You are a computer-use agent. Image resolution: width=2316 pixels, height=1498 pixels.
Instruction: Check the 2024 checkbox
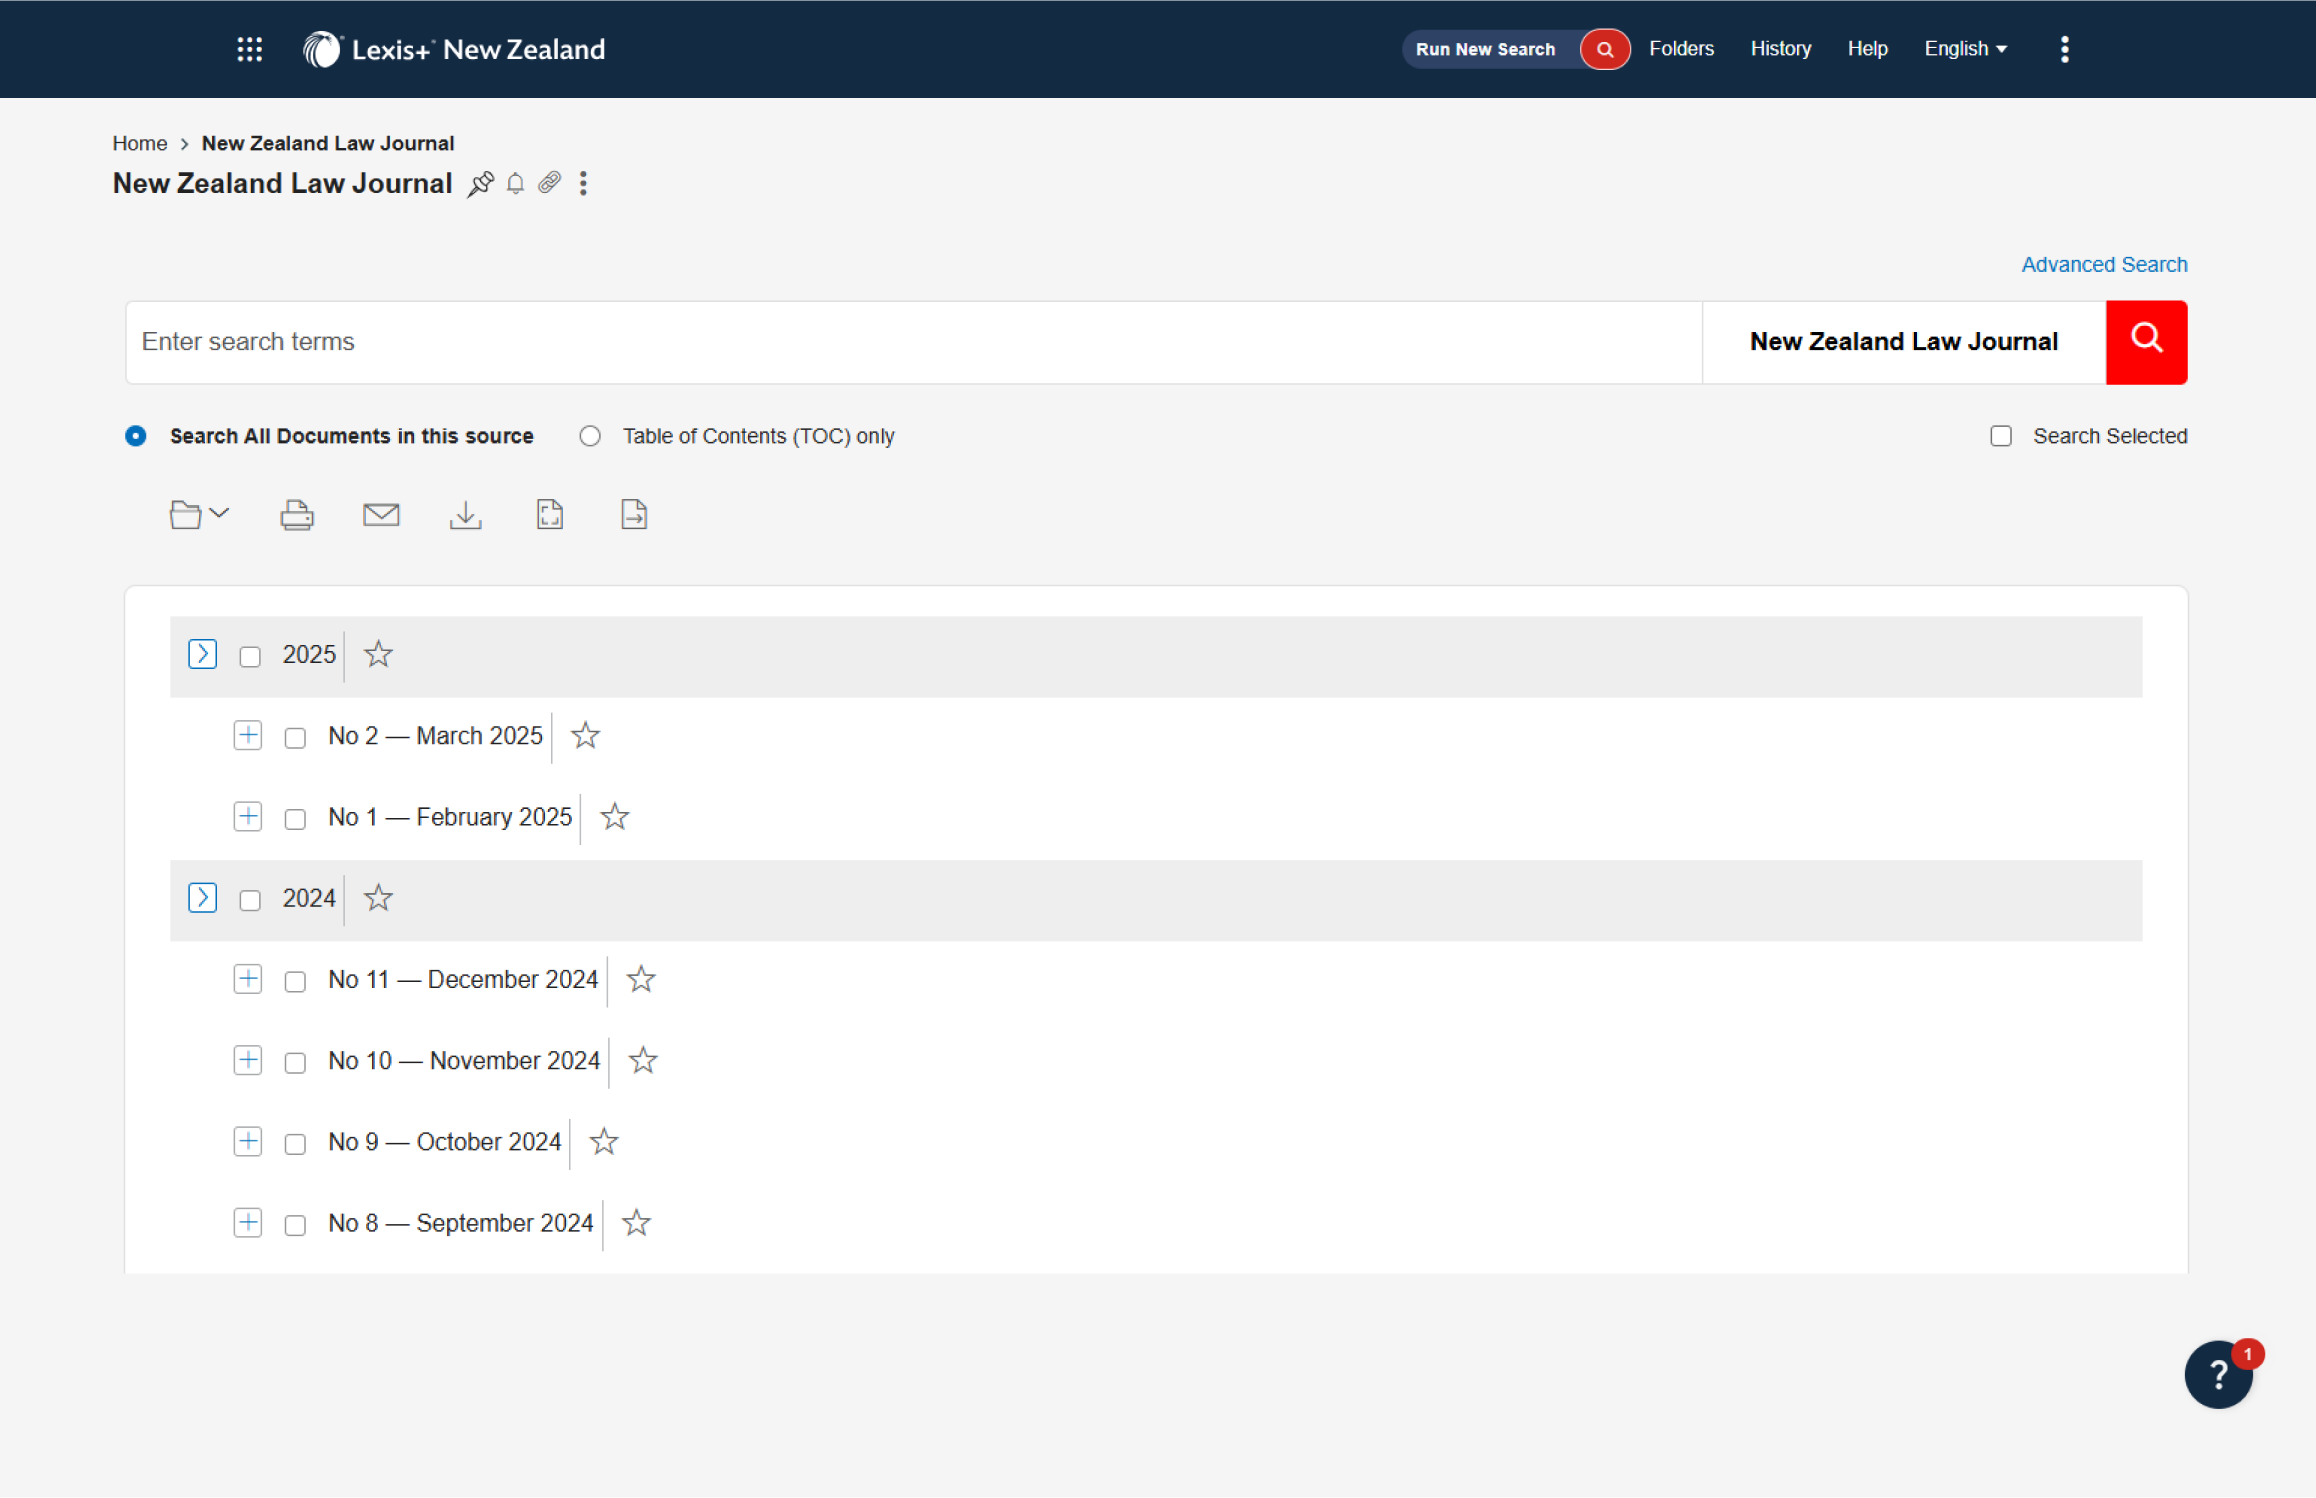250,901
